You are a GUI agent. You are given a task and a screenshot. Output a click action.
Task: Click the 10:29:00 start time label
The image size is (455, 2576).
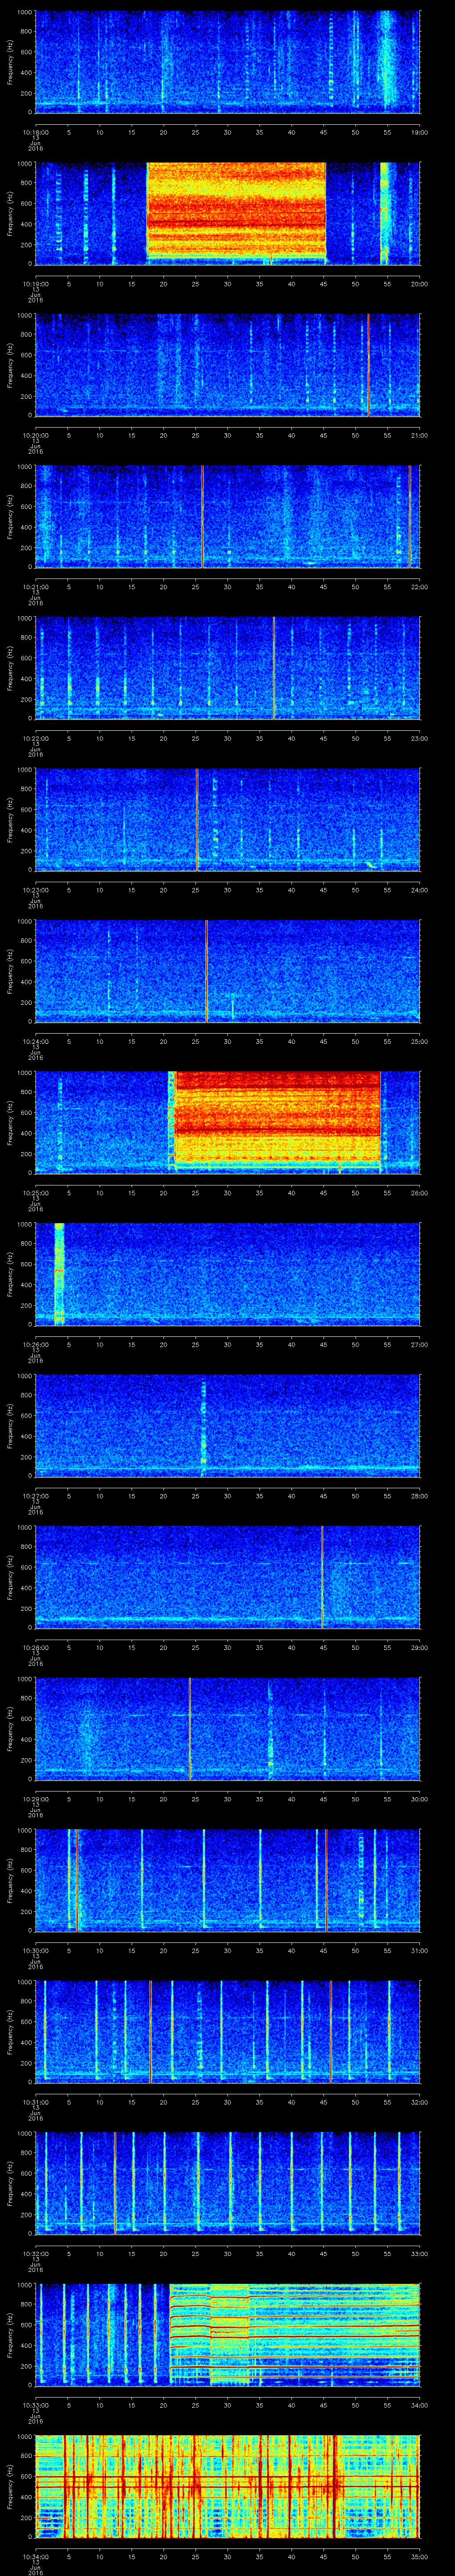click(35, 1799)
